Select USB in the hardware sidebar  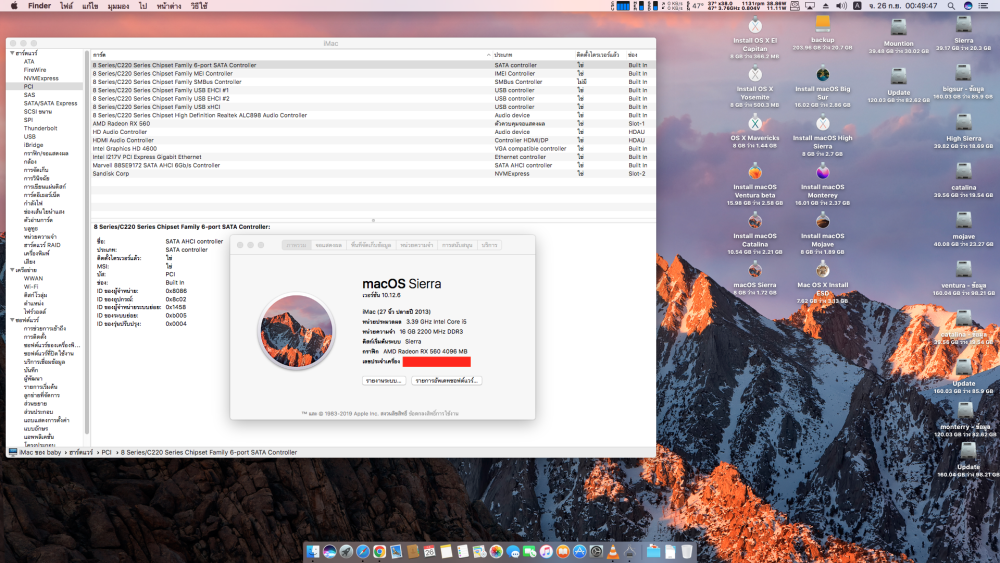pyautogui.click(x=29, y=136)
